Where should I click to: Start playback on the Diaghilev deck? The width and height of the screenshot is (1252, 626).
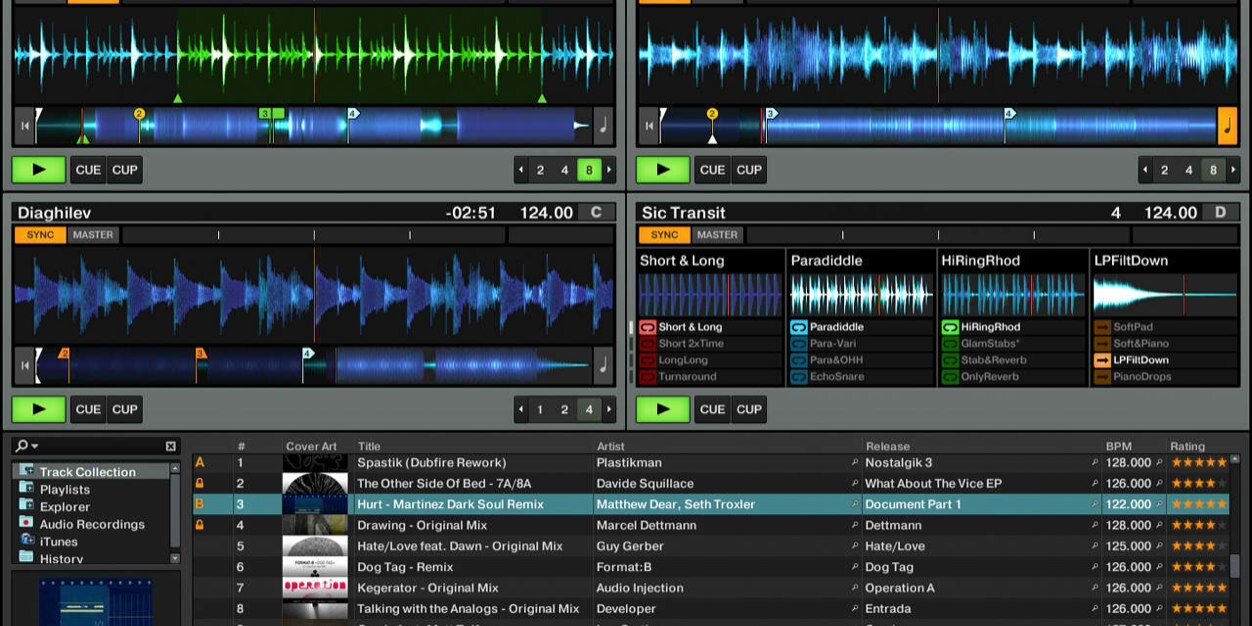[39, 409]
